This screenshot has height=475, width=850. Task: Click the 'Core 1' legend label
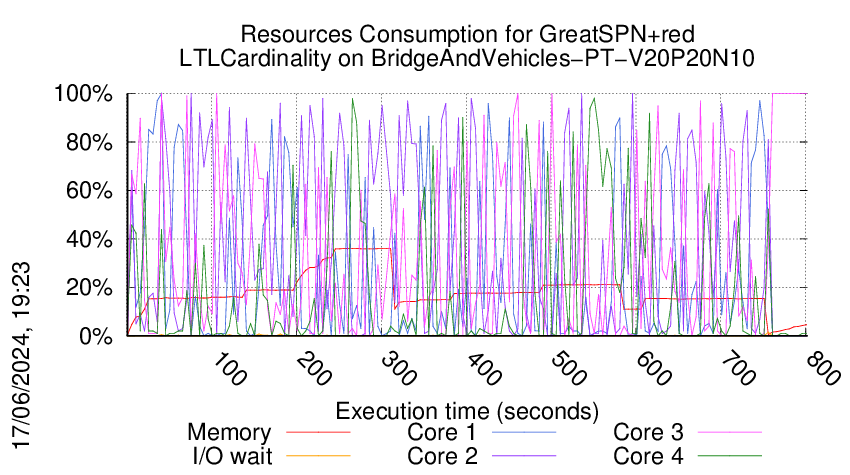point(442,433)
